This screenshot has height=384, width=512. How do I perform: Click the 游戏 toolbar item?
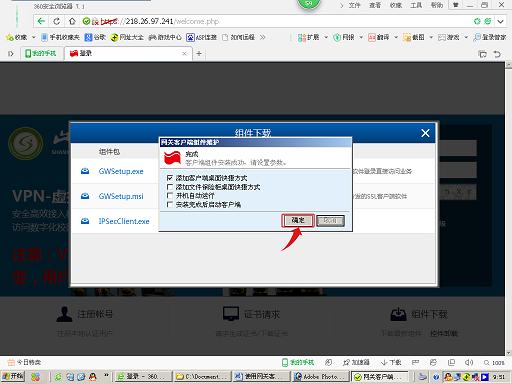tap(449, 37)
